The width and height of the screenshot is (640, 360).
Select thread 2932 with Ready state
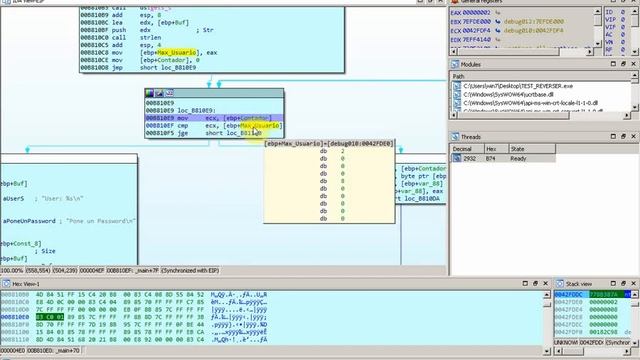(x=503, y=158)
